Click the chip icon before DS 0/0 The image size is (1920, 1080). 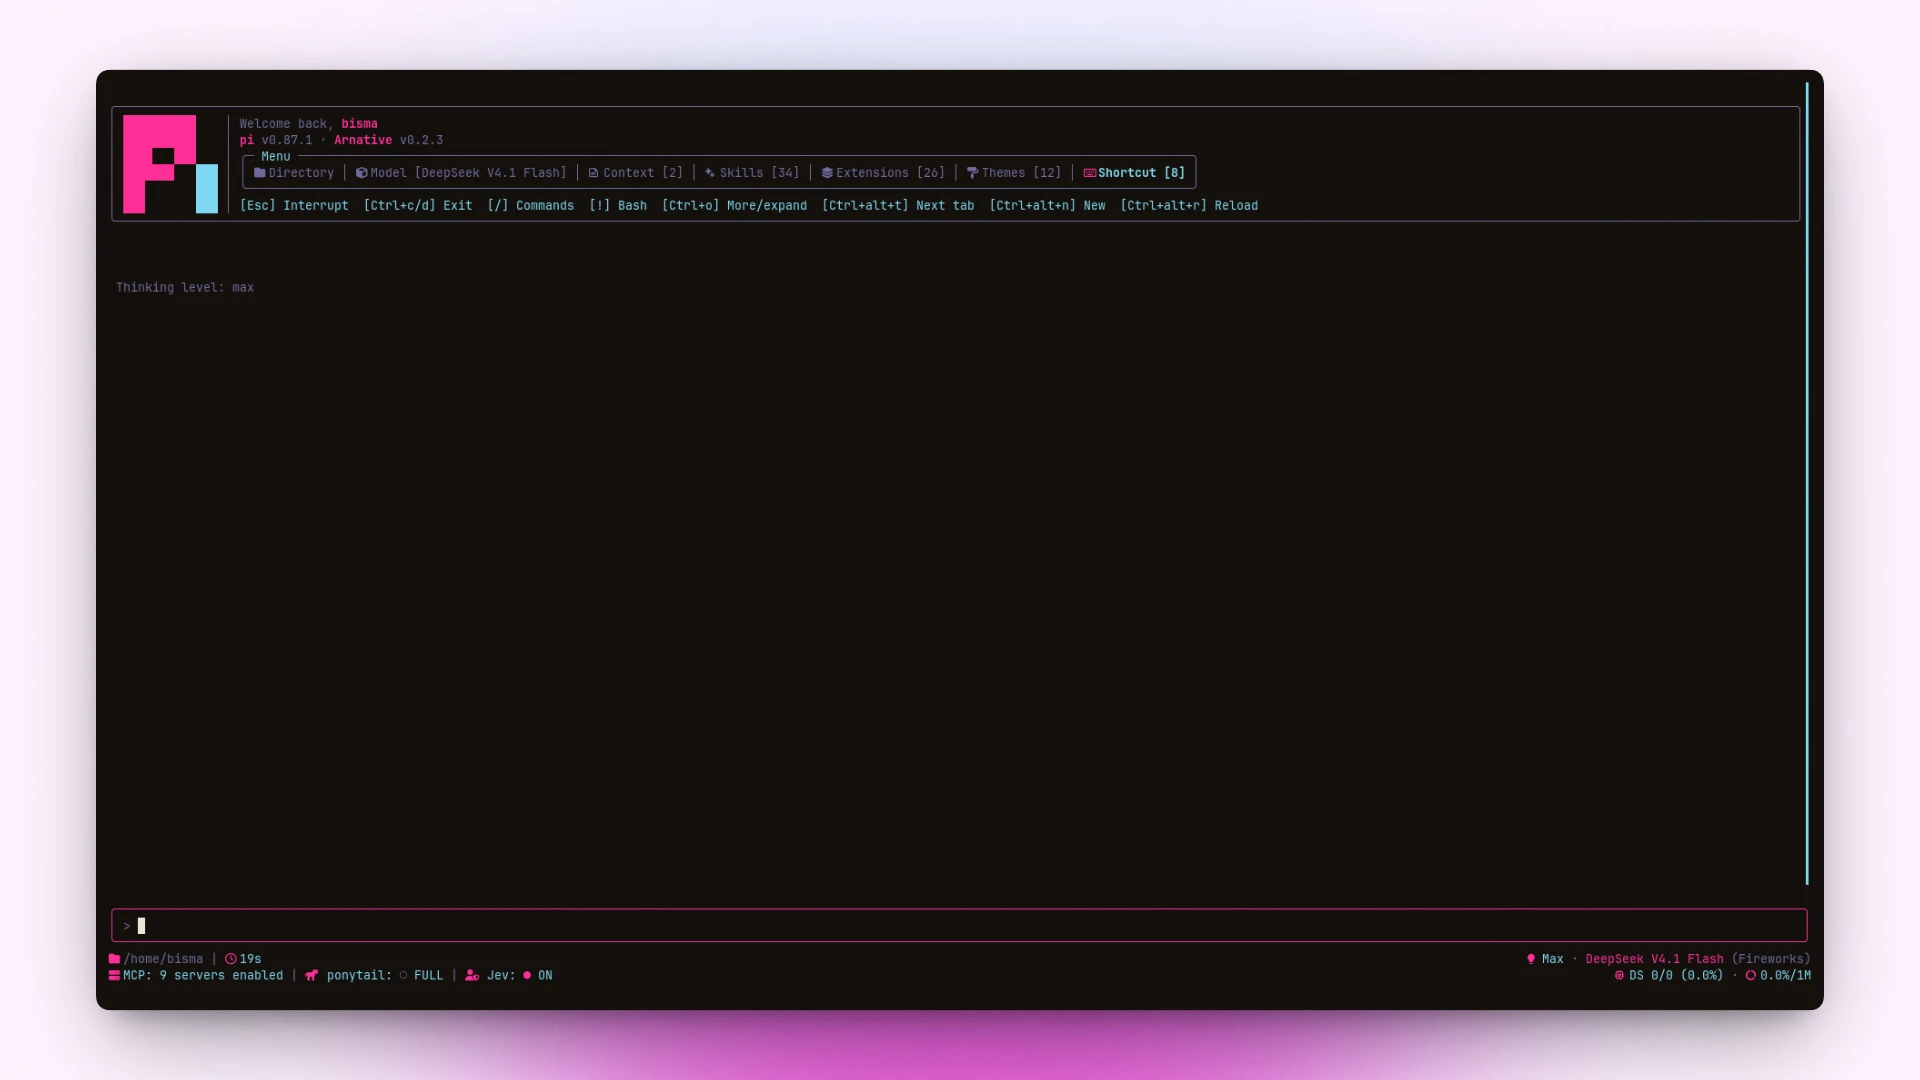1619,975
